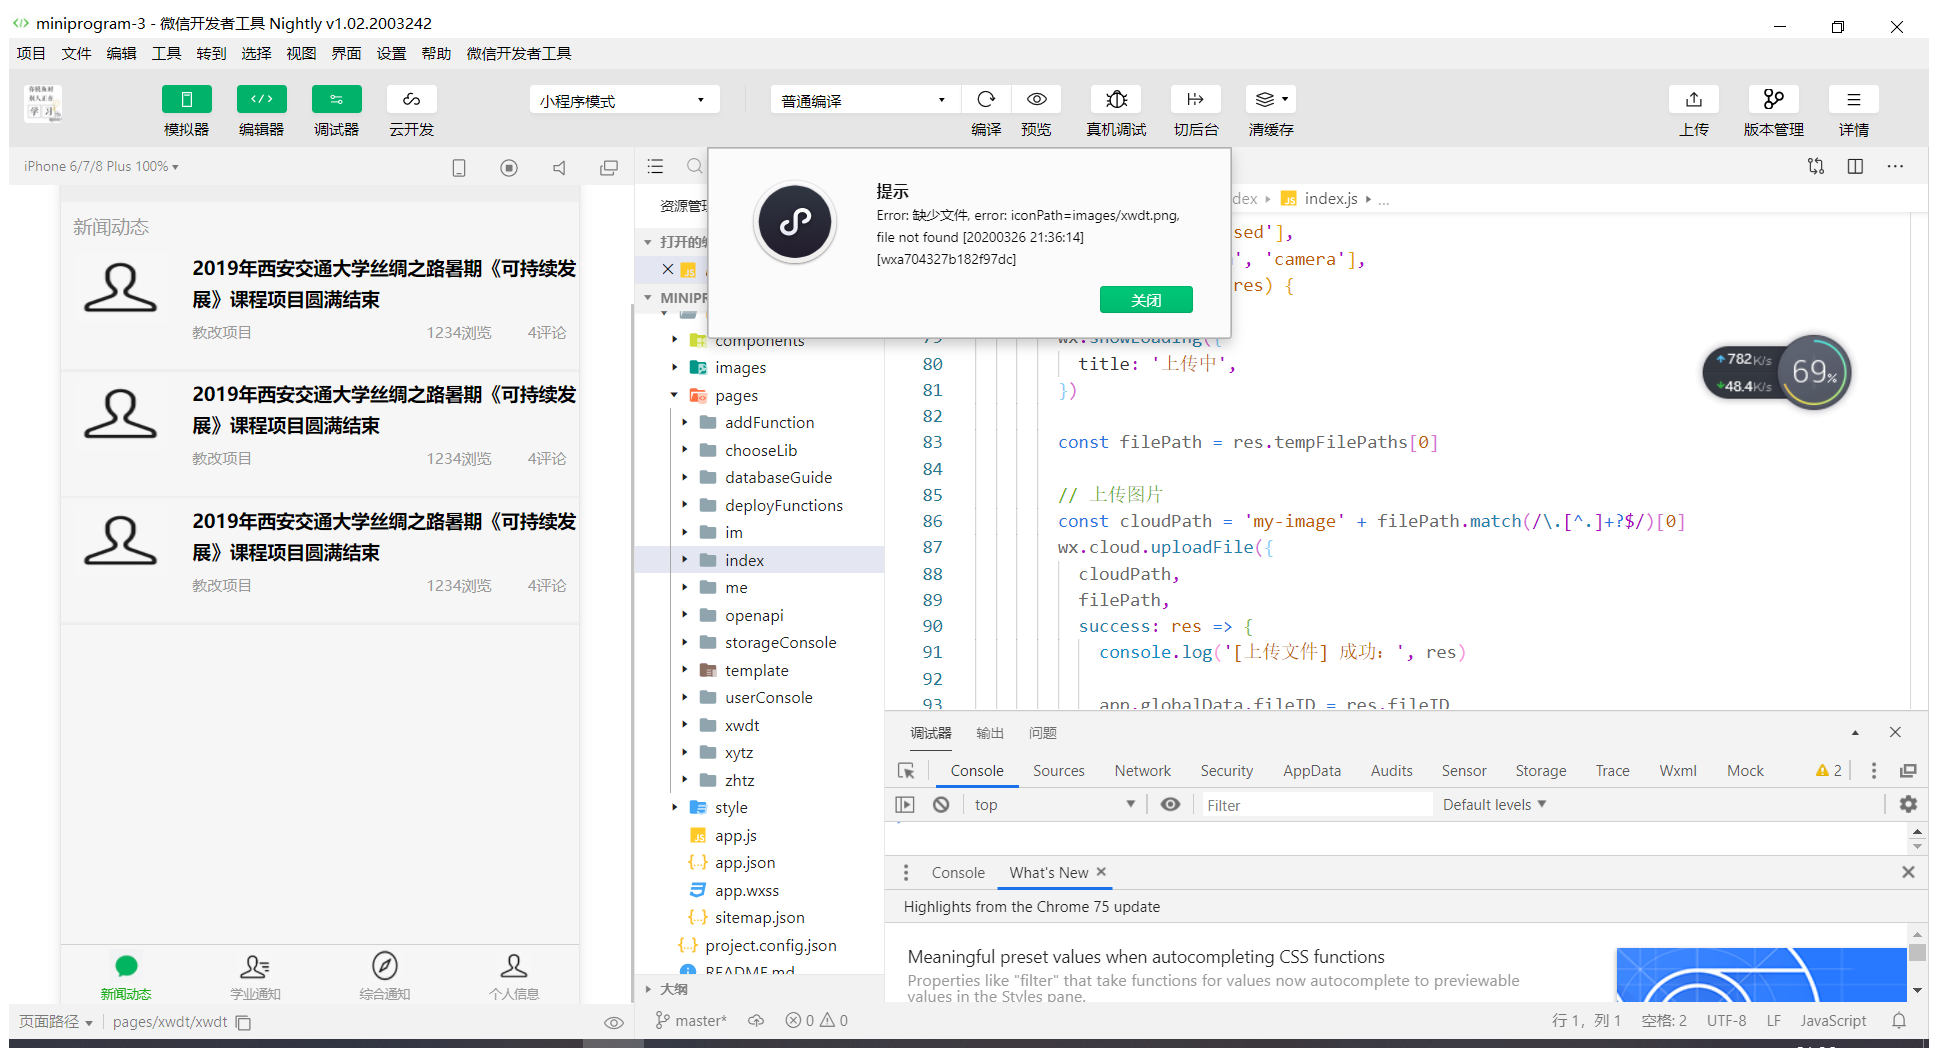The width and height of the screenshot is (1938, 1048).
Task: Click the simulator rotate device icon
Action: coord(459,168)
